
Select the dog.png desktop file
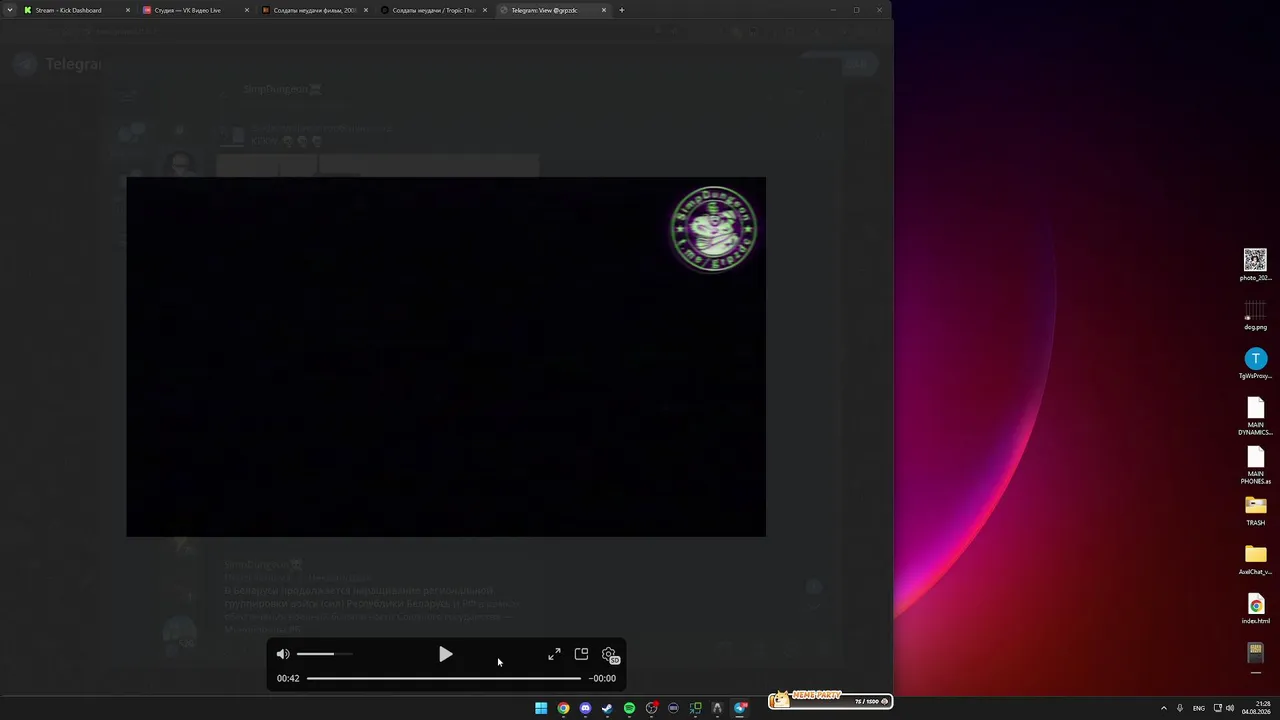click(1255, 315)
